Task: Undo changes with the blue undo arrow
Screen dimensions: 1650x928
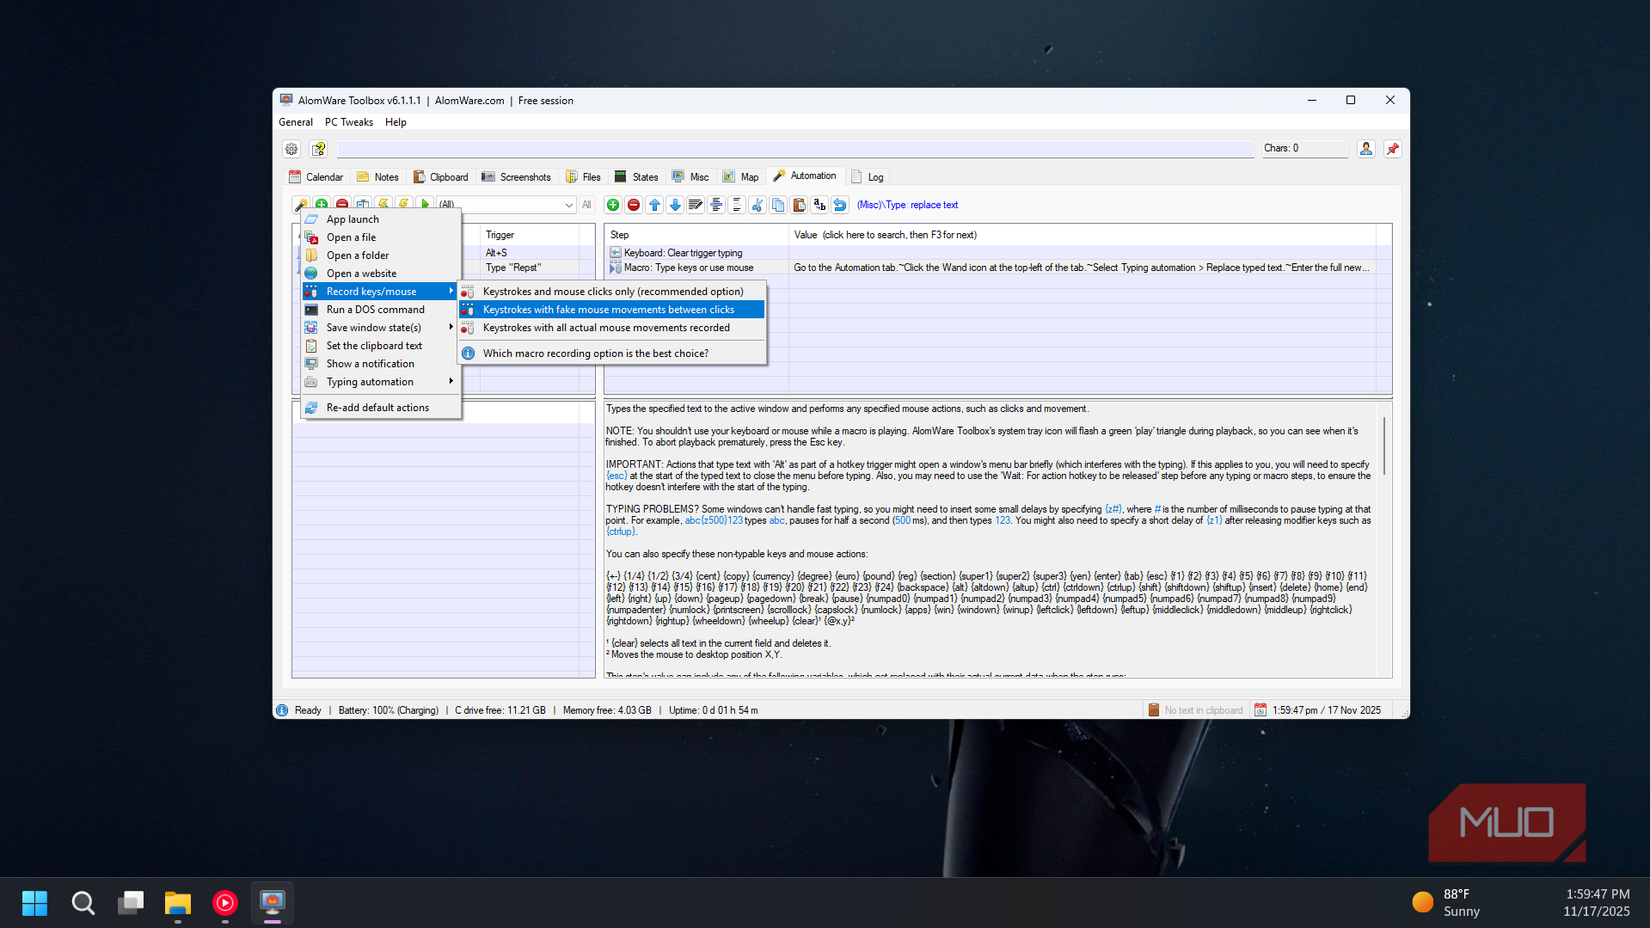Action: click(840, 204)
